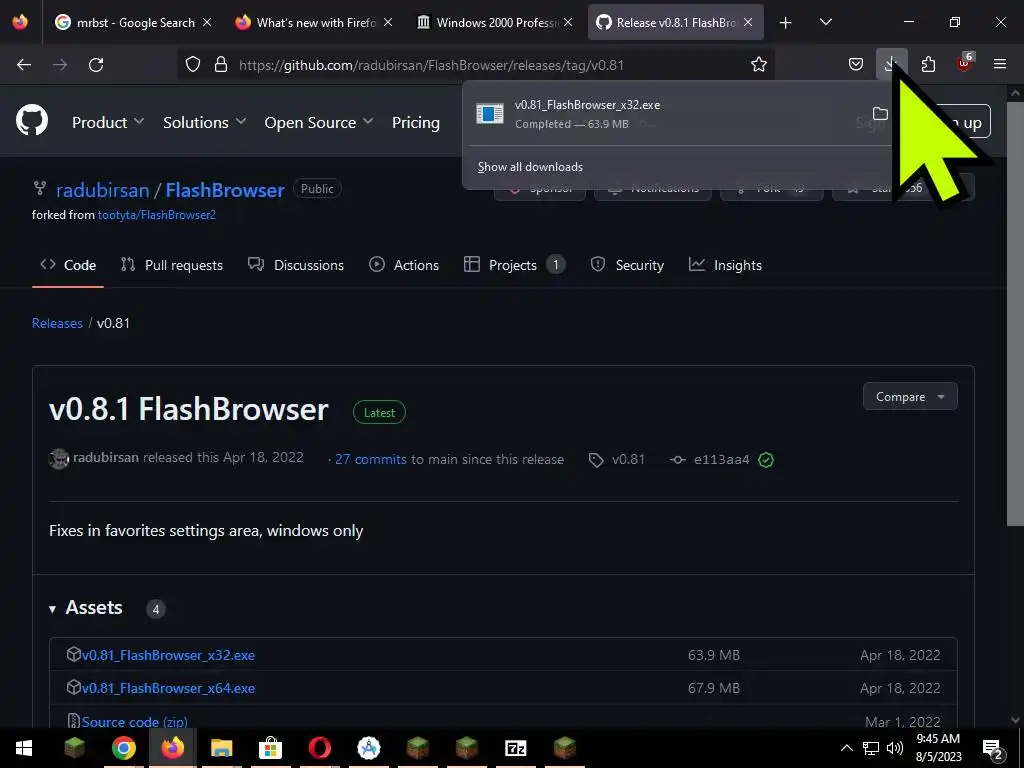This screenshot has height=768, width=1024.
Task: Open 7-Zip from the taskbar
Action: click(x=515, y=748)
